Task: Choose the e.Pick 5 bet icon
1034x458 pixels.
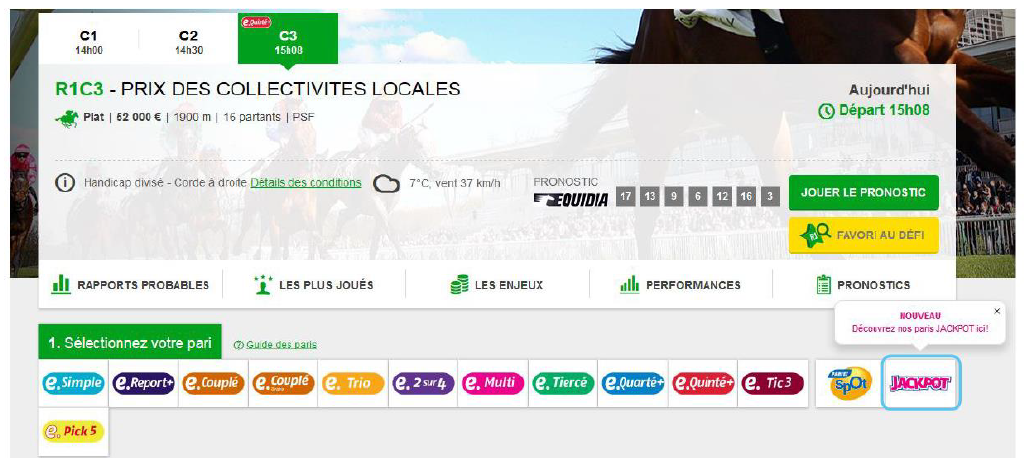Action: click(x=73, y=432)
